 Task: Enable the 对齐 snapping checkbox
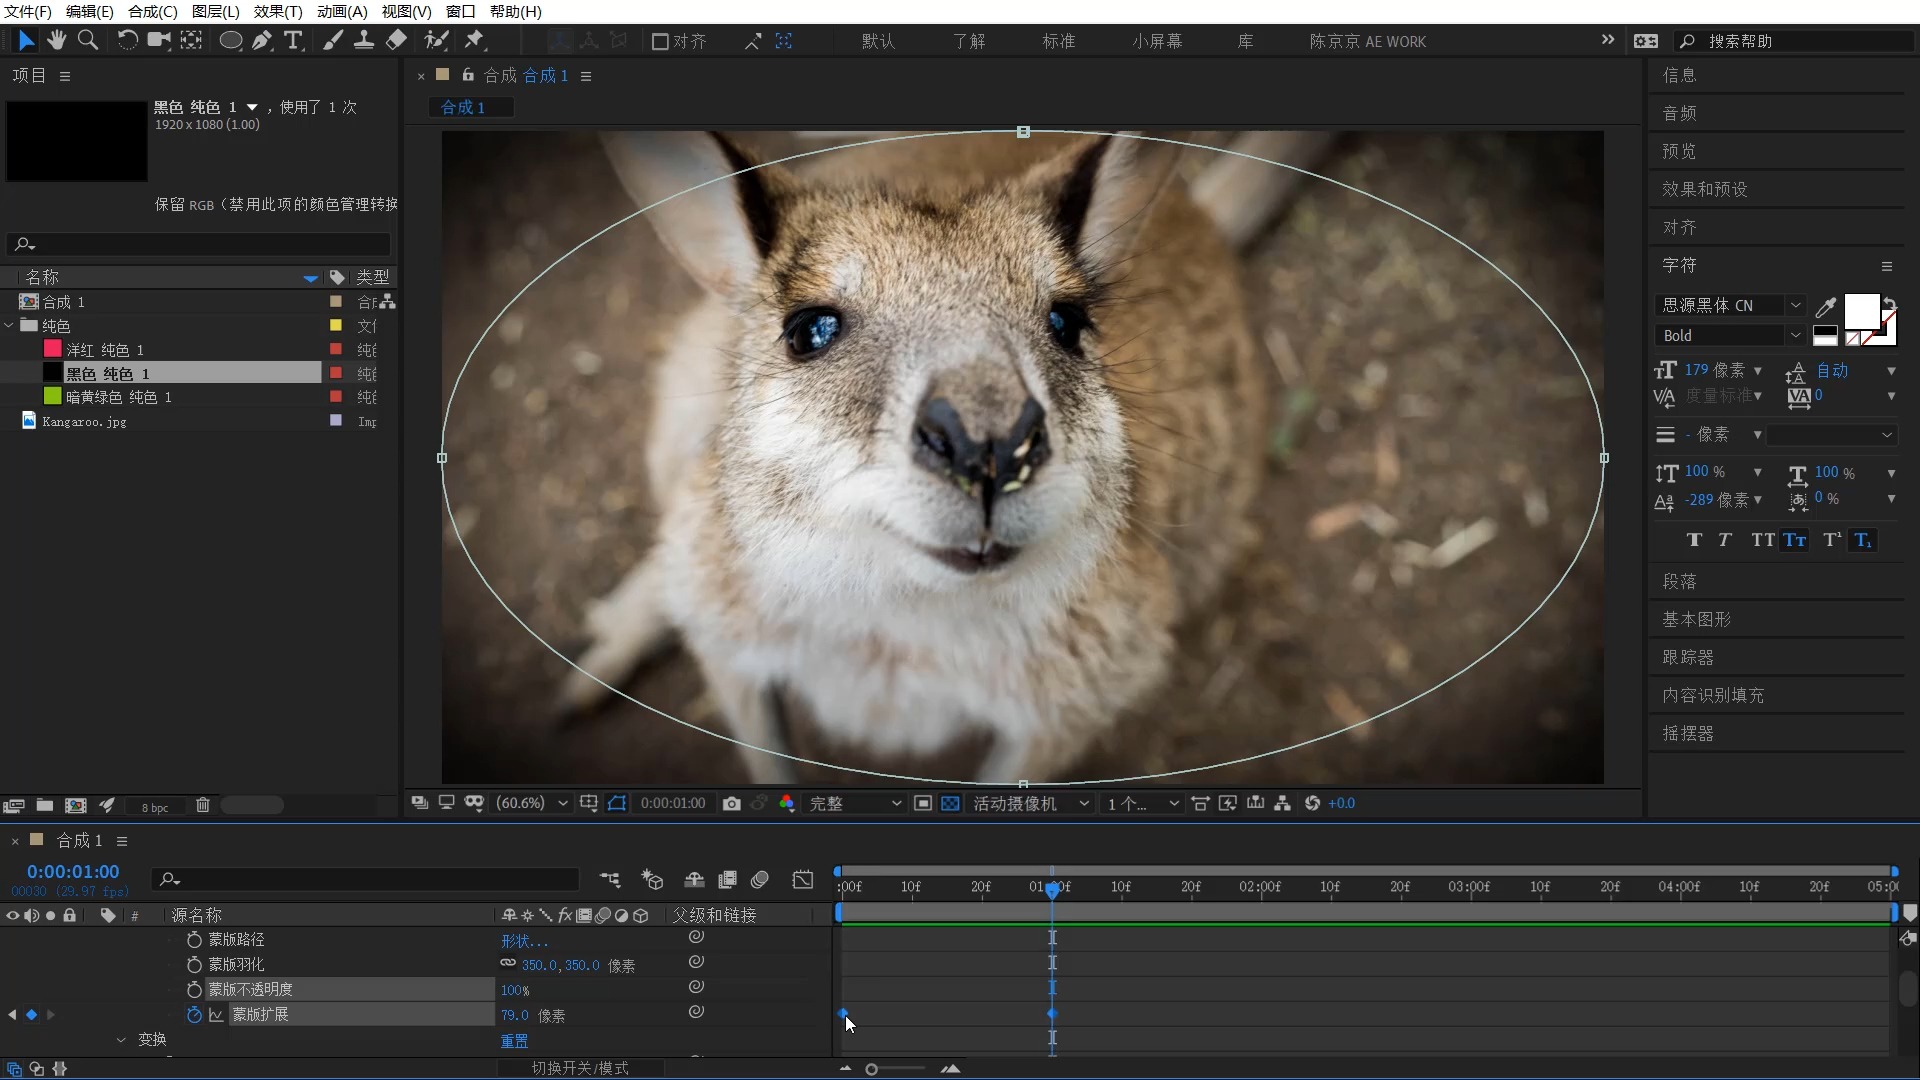[660, 41]
